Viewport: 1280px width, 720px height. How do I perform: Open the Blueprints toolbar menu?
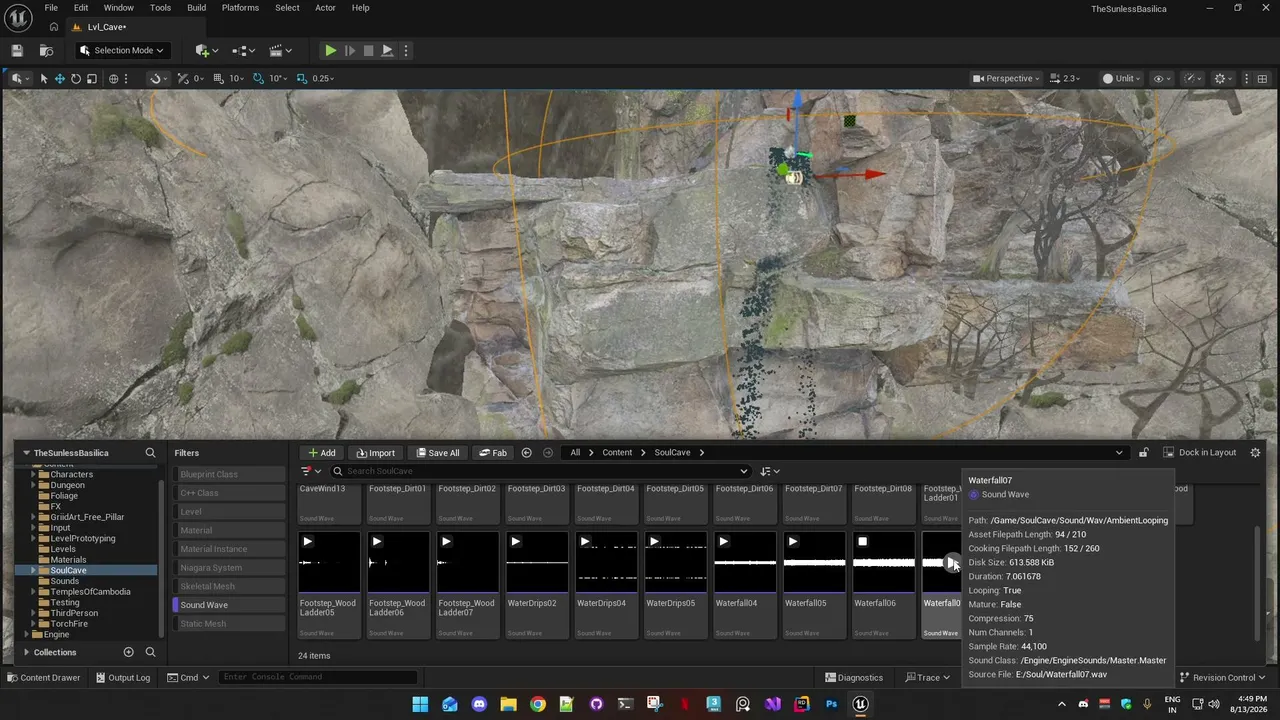tap(242, 50)
